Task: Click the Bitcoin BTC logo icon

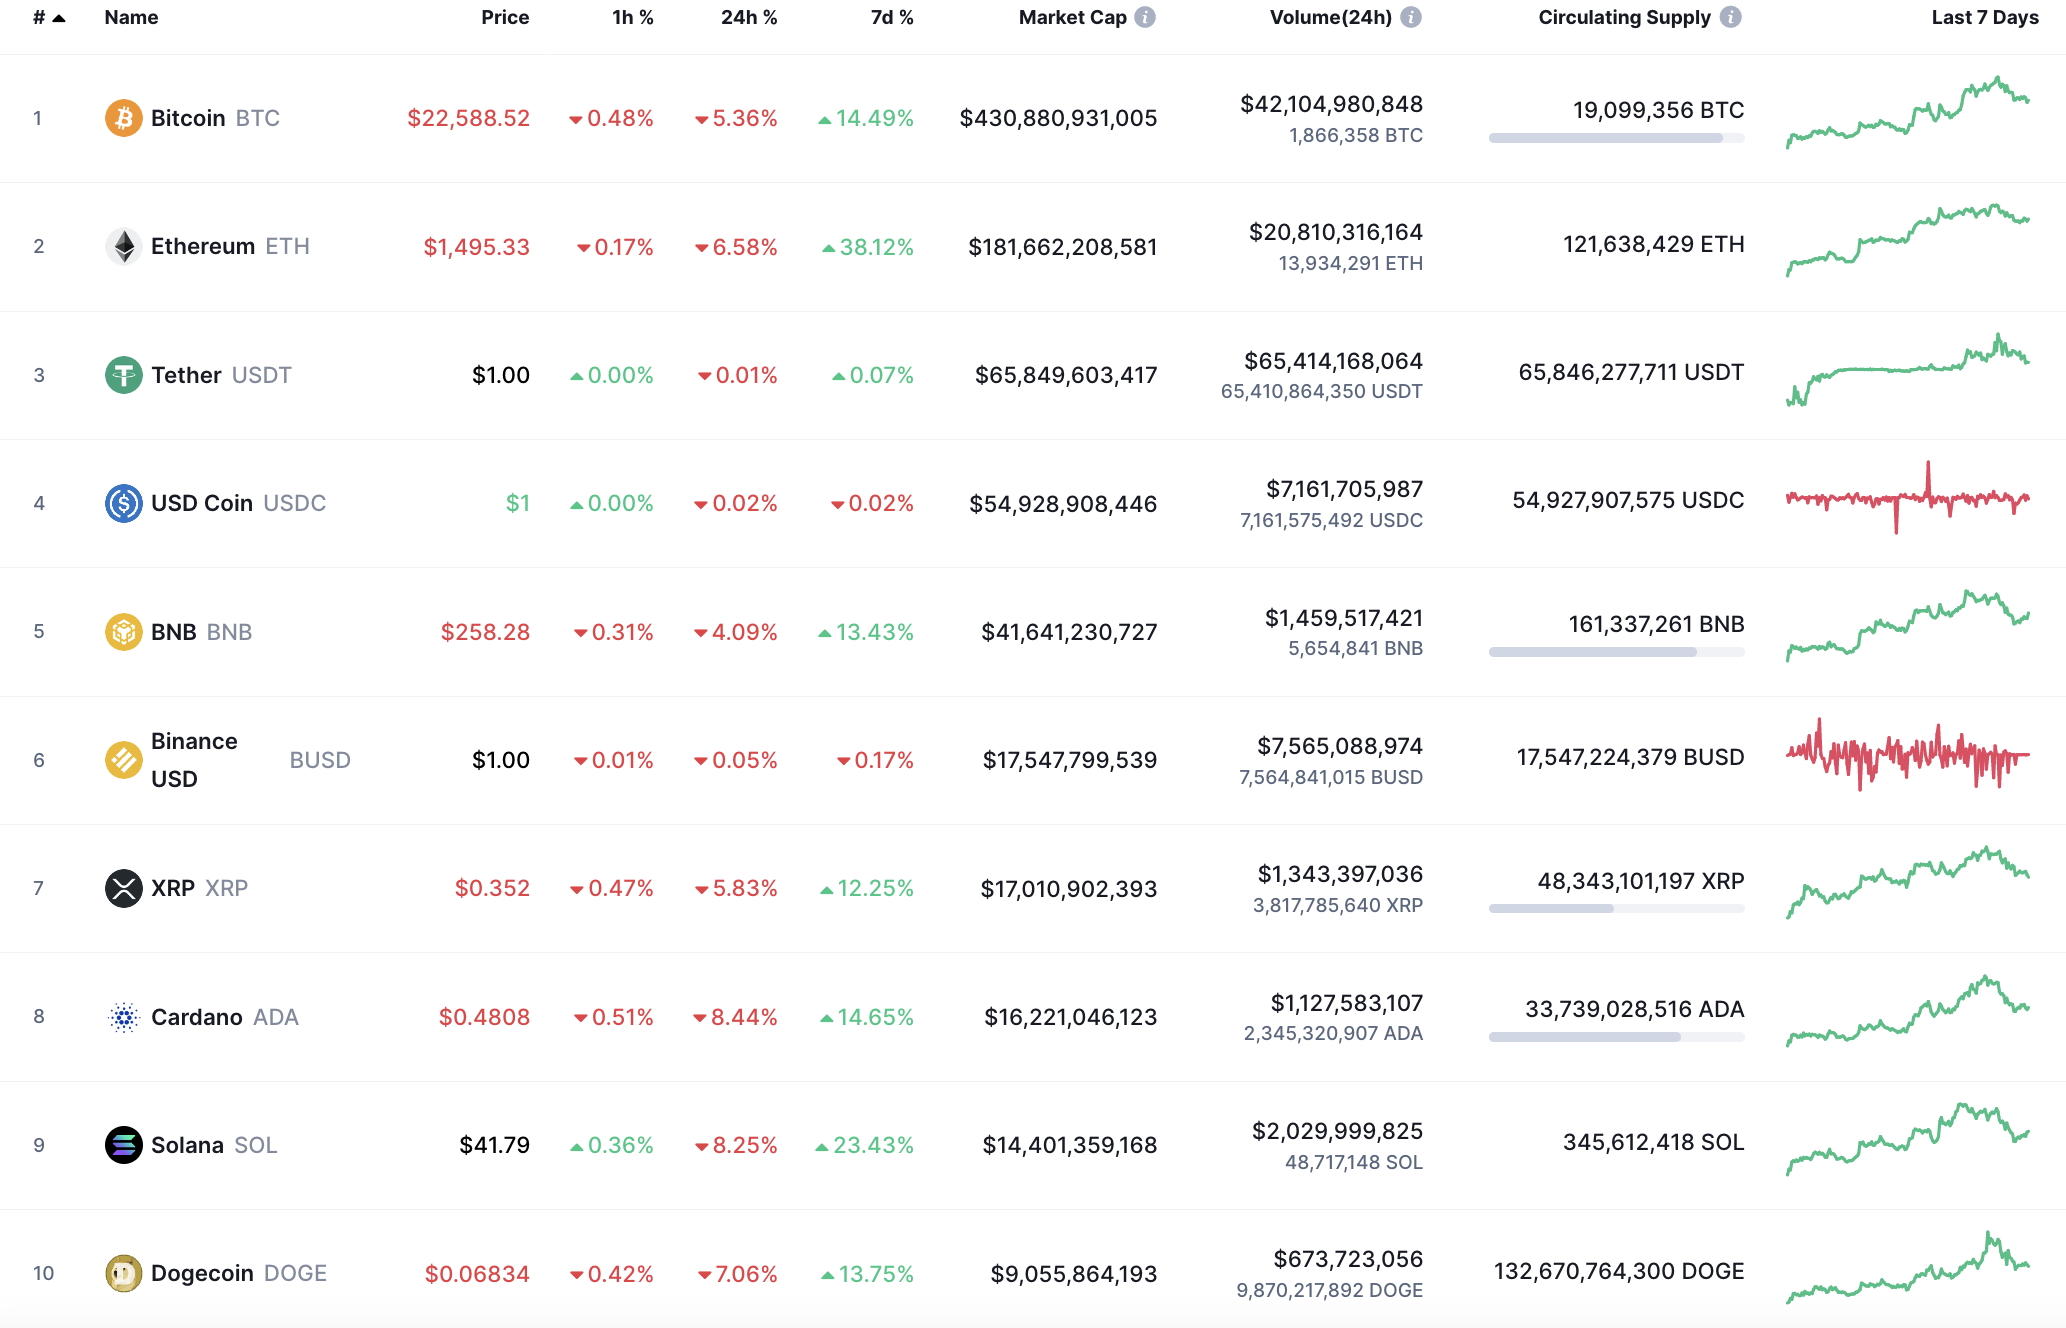Action: (123, 117)
